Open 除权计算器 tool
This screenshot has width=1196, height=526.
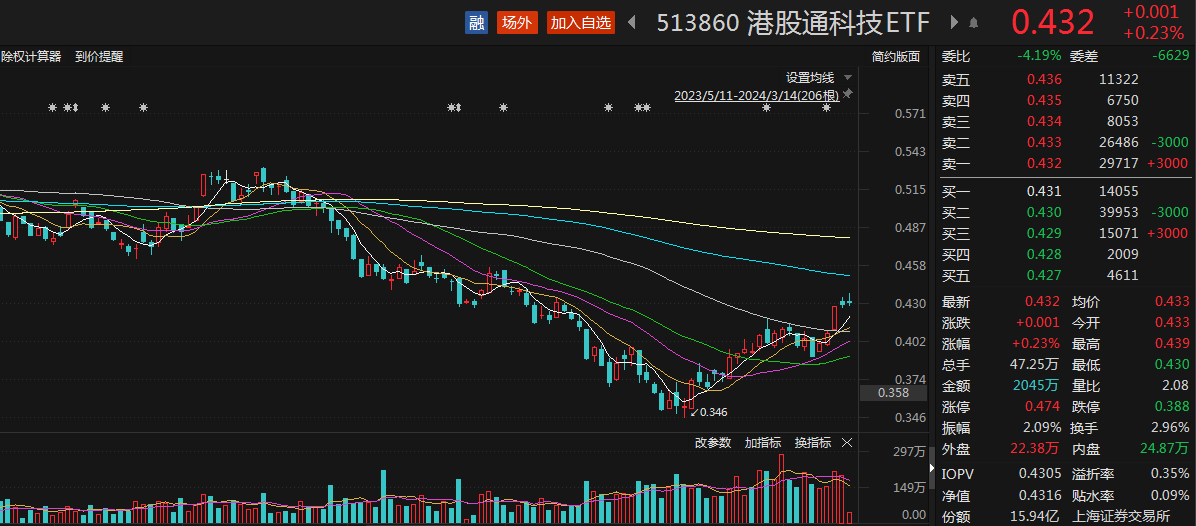[x=31, y=57]
